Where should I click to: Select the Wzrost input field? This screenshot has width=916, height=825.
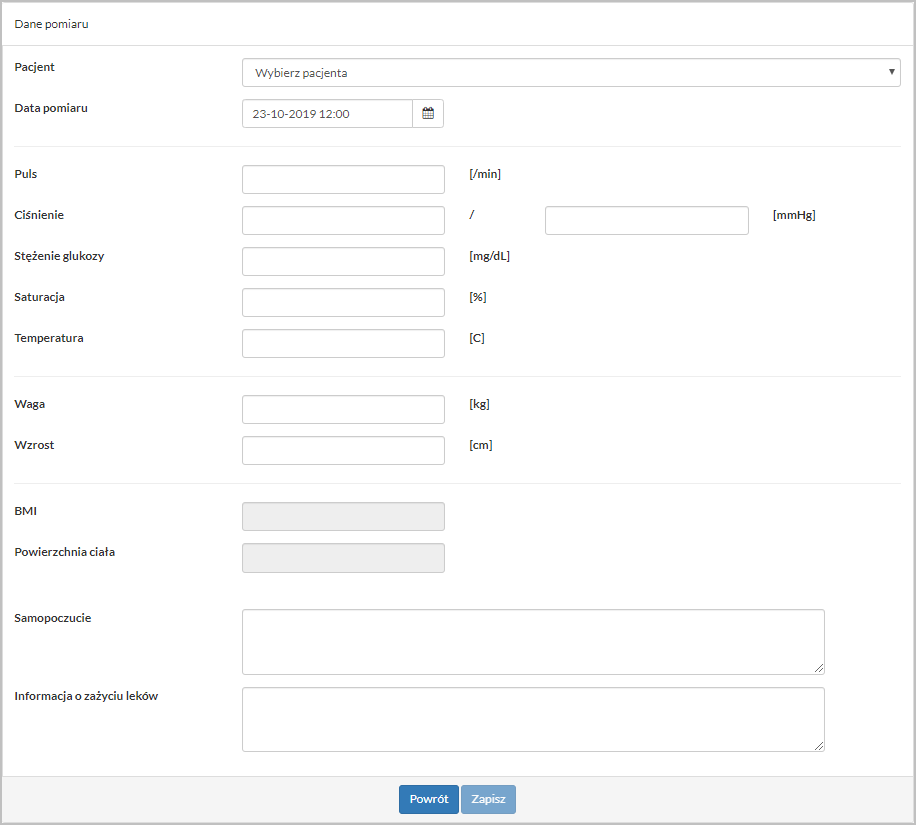pyautogui.click(x=343, y=451)
